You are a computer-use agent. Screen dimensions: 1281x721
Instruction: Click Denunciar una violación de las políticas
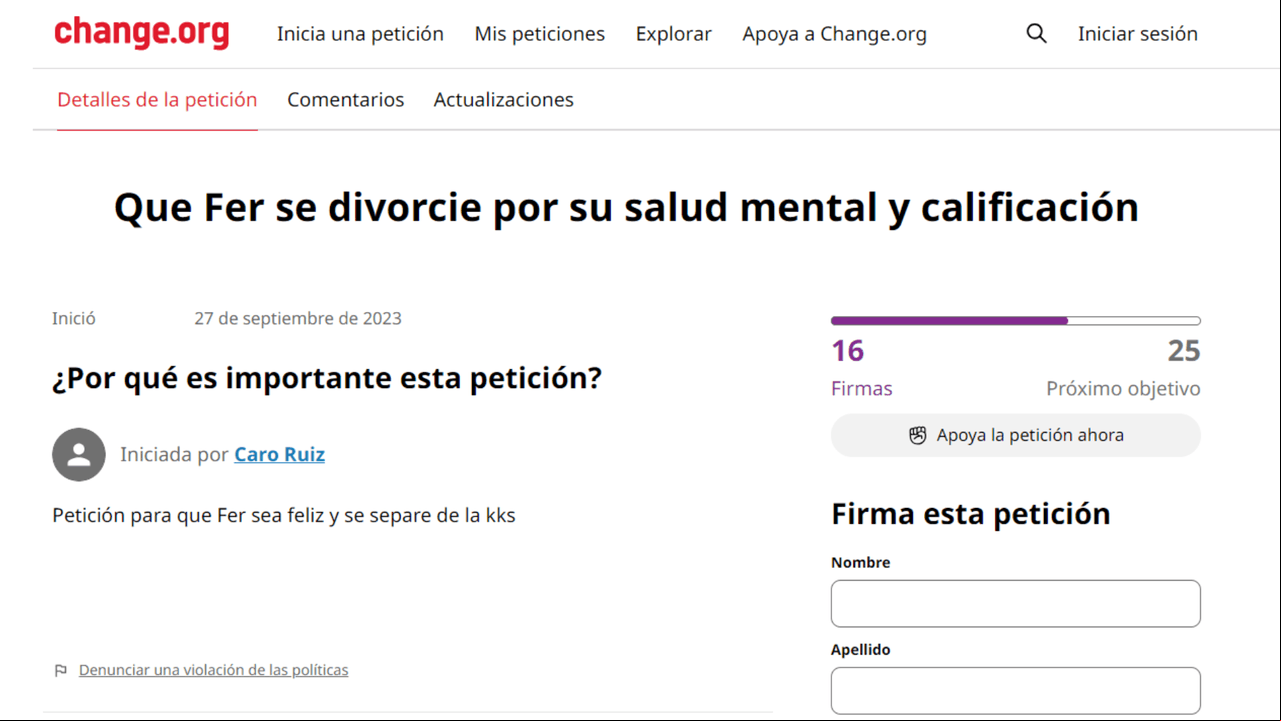[214, 670]
